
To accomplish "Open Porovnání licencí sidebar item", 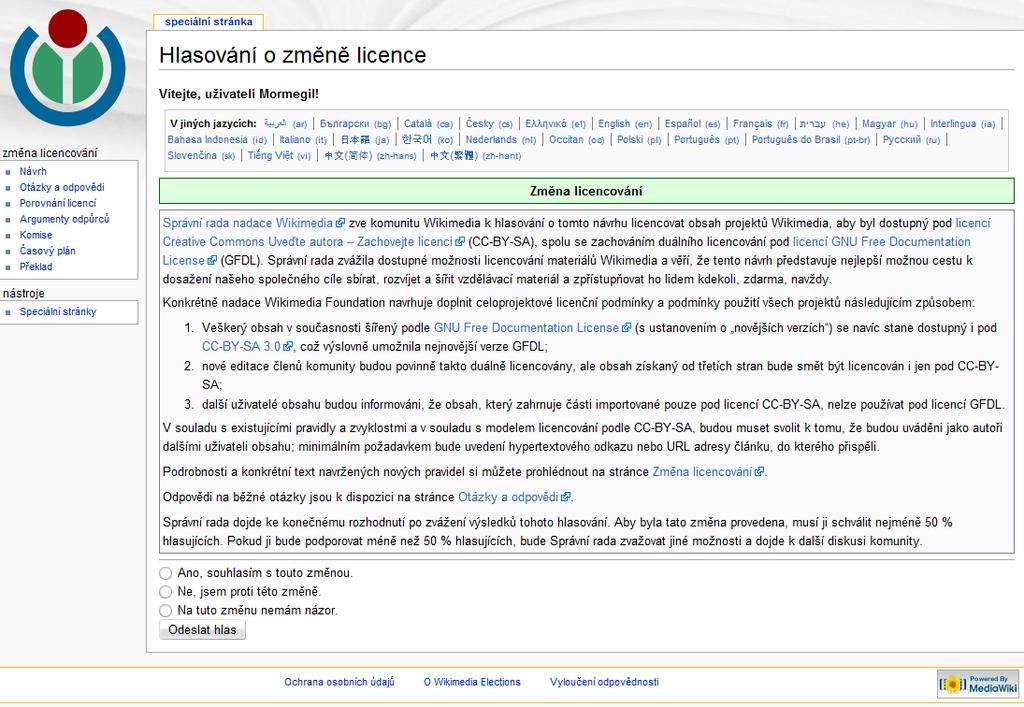I will pyautogui.click(x=57, y=203).
